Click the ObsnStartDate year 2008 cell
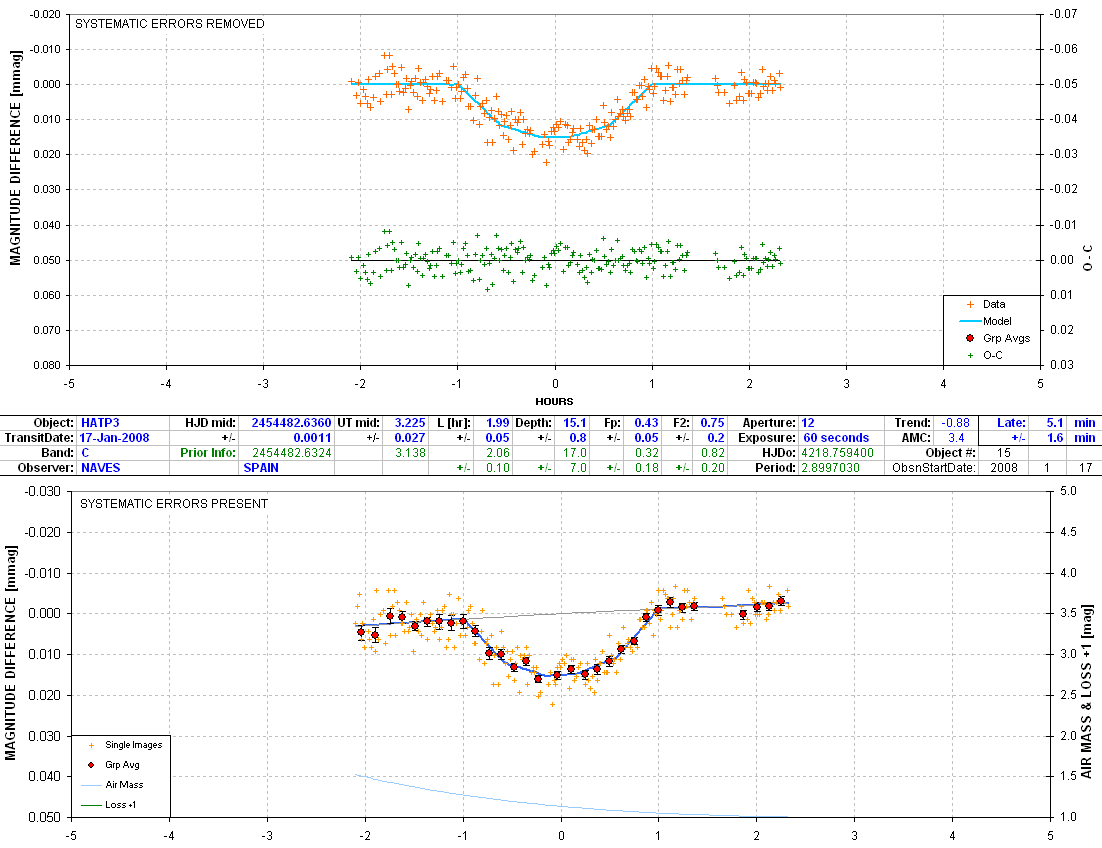 click(1004, 468)
